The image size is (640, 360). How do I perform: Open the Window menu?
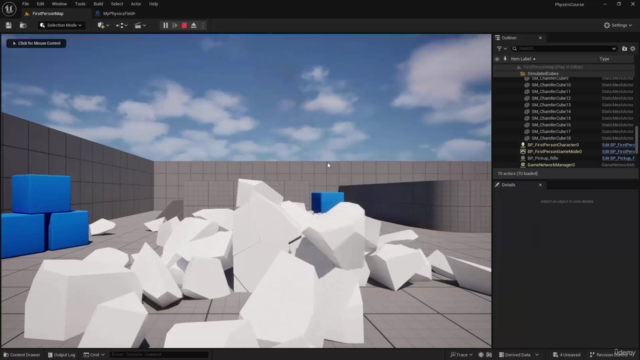pyautogui.click(x=59, y=4)
